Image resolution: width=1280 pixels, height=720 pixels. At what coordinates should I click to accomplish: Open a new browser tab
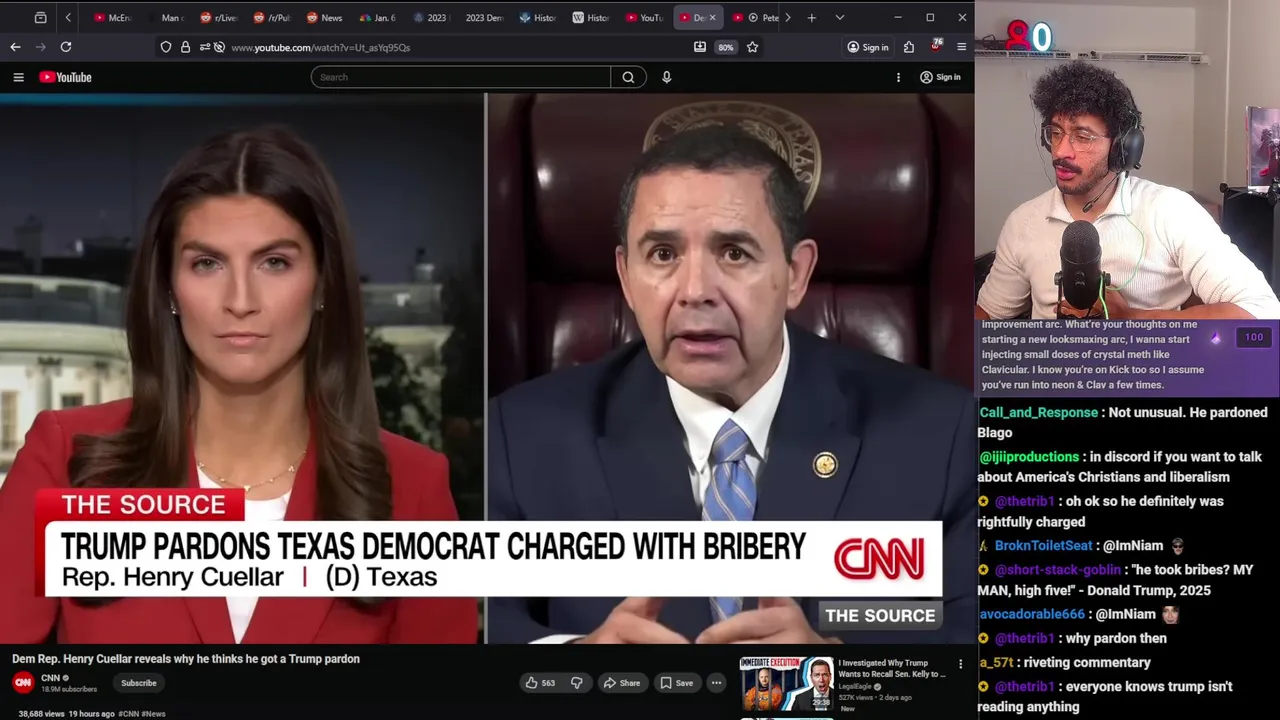coord(812,17)
